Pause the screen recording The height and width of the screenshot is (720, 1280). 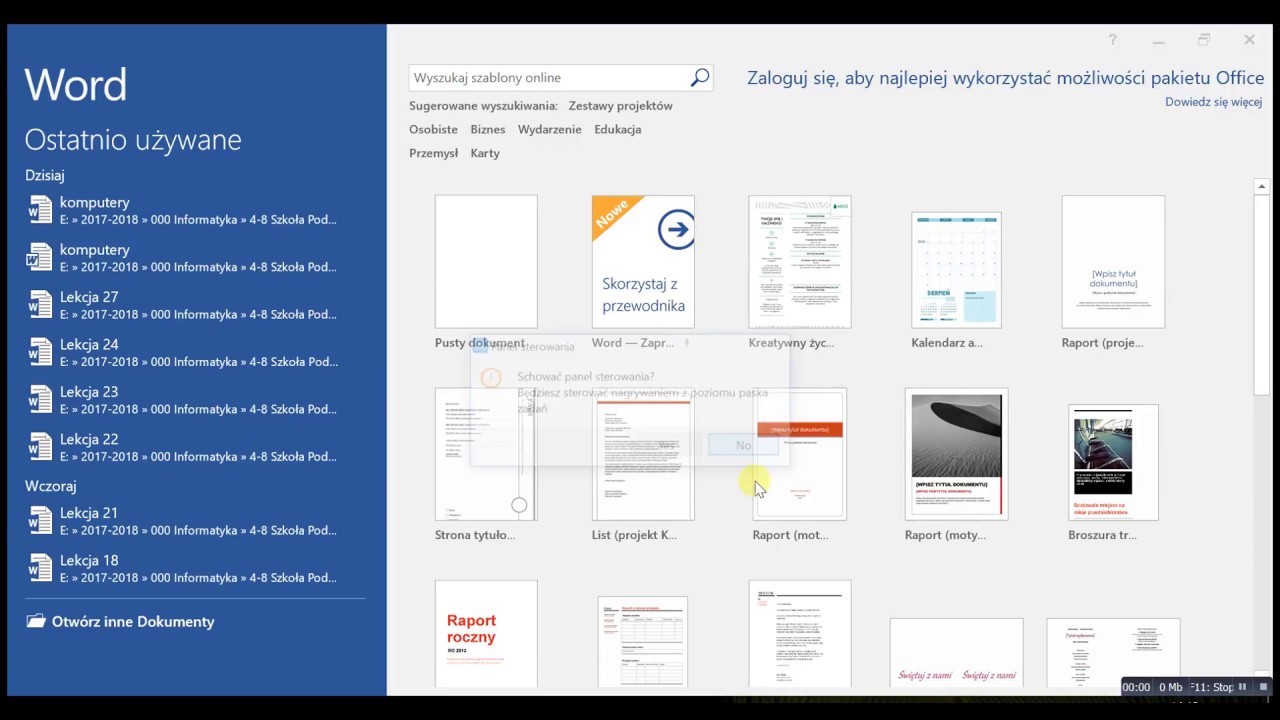tap(1243, 687)
